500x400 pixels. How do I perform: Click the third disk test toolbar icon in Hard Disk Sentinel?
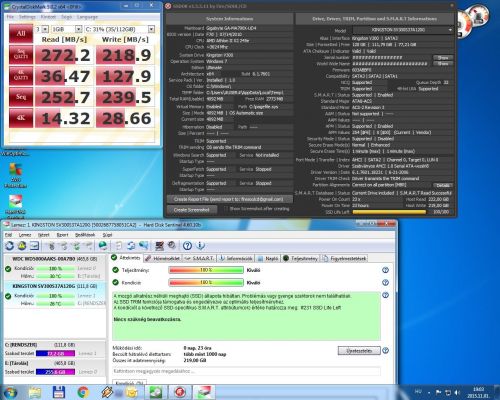pyautogui.click(x=77, y=246)
